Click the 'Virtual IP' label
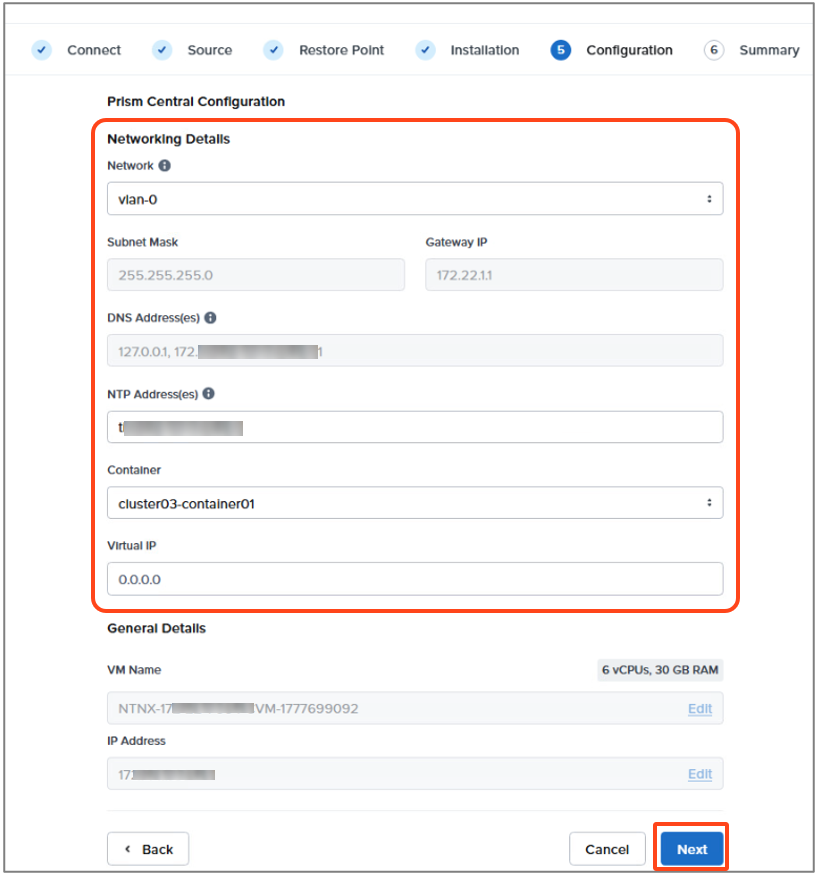The image size is (819, 879). point(132,545)
